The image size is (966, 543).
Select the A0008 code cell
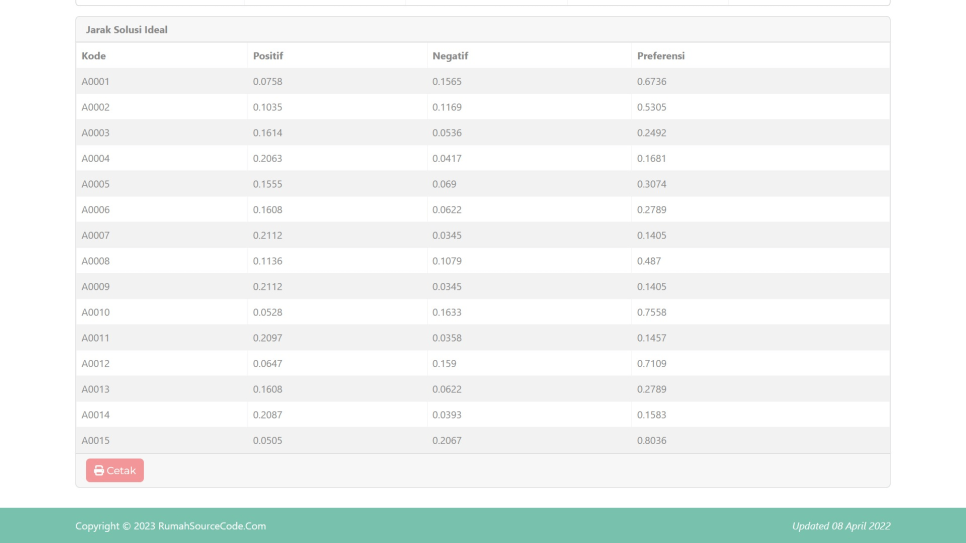coord(95,261)
